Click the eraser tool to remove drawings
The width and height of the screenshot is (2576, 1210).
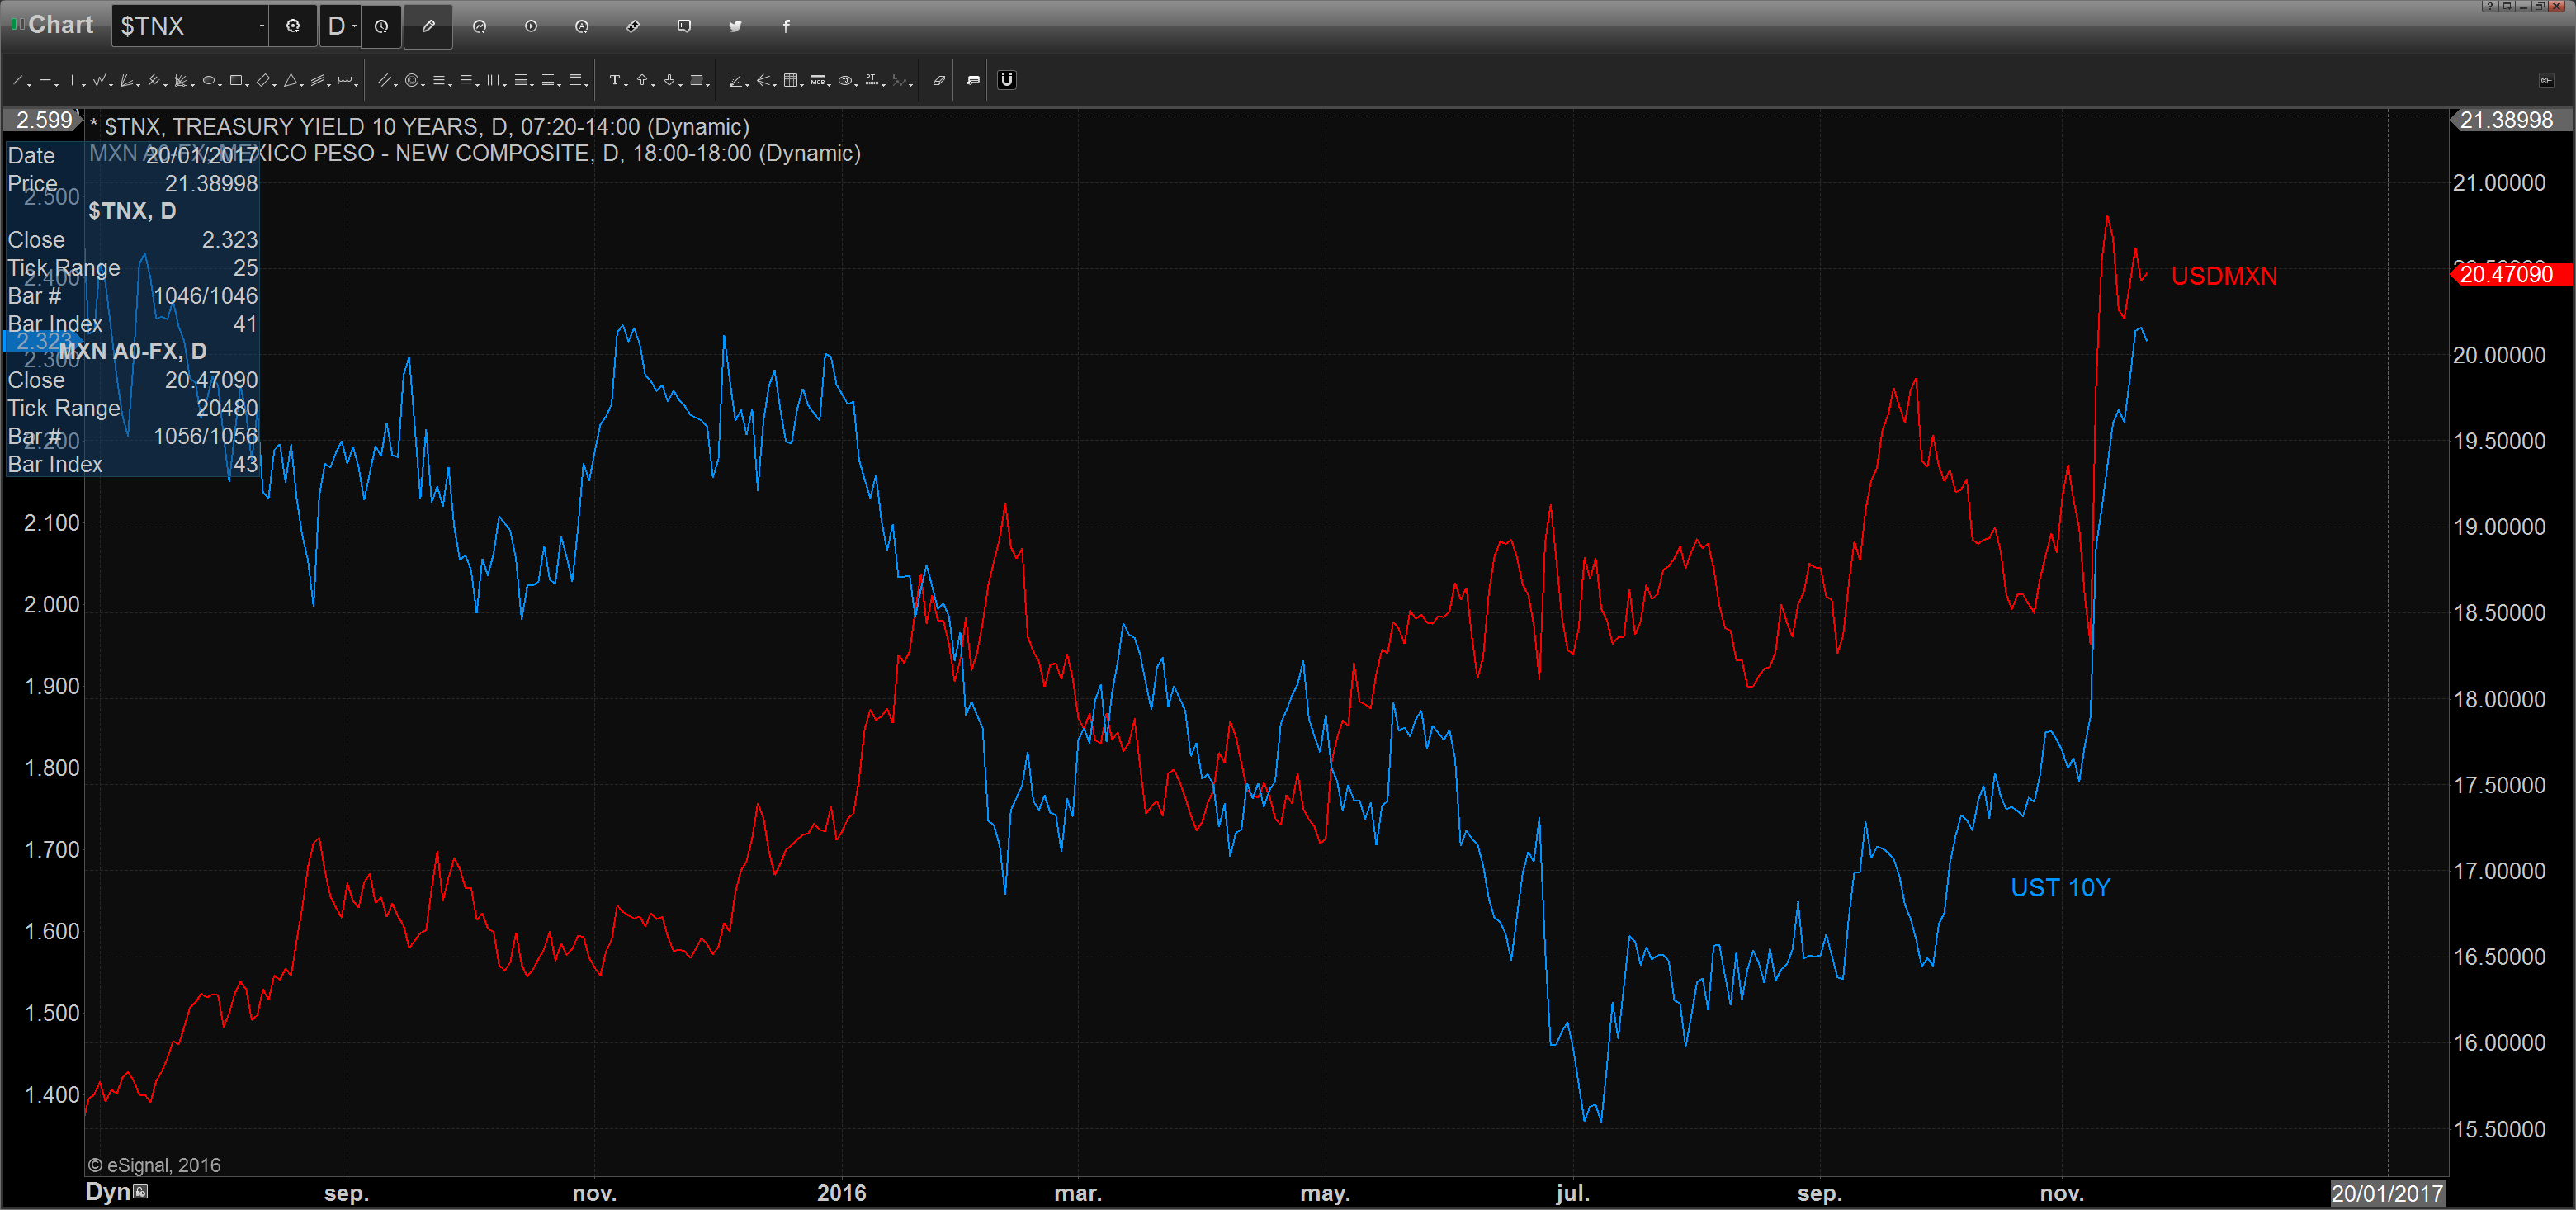[x=940, y=80]
